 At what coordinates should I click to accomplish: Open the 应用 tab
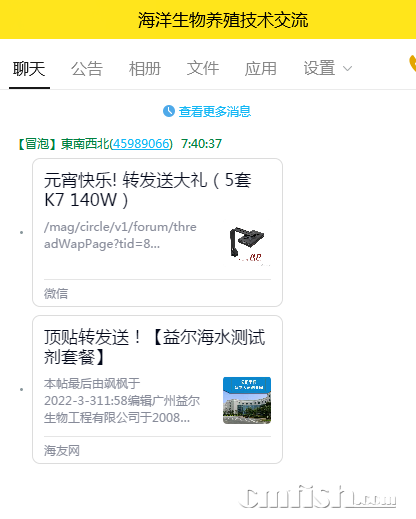coord(261,69)
